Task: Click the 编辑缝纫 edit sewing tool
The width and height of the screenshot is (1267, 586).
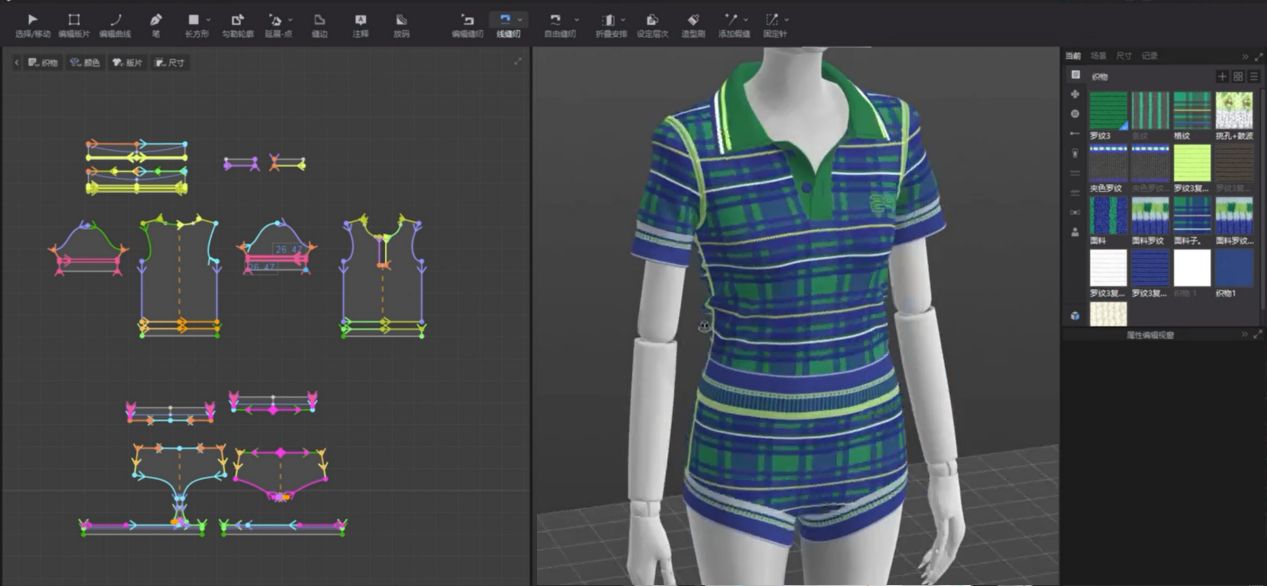Action: click(467, 20)
